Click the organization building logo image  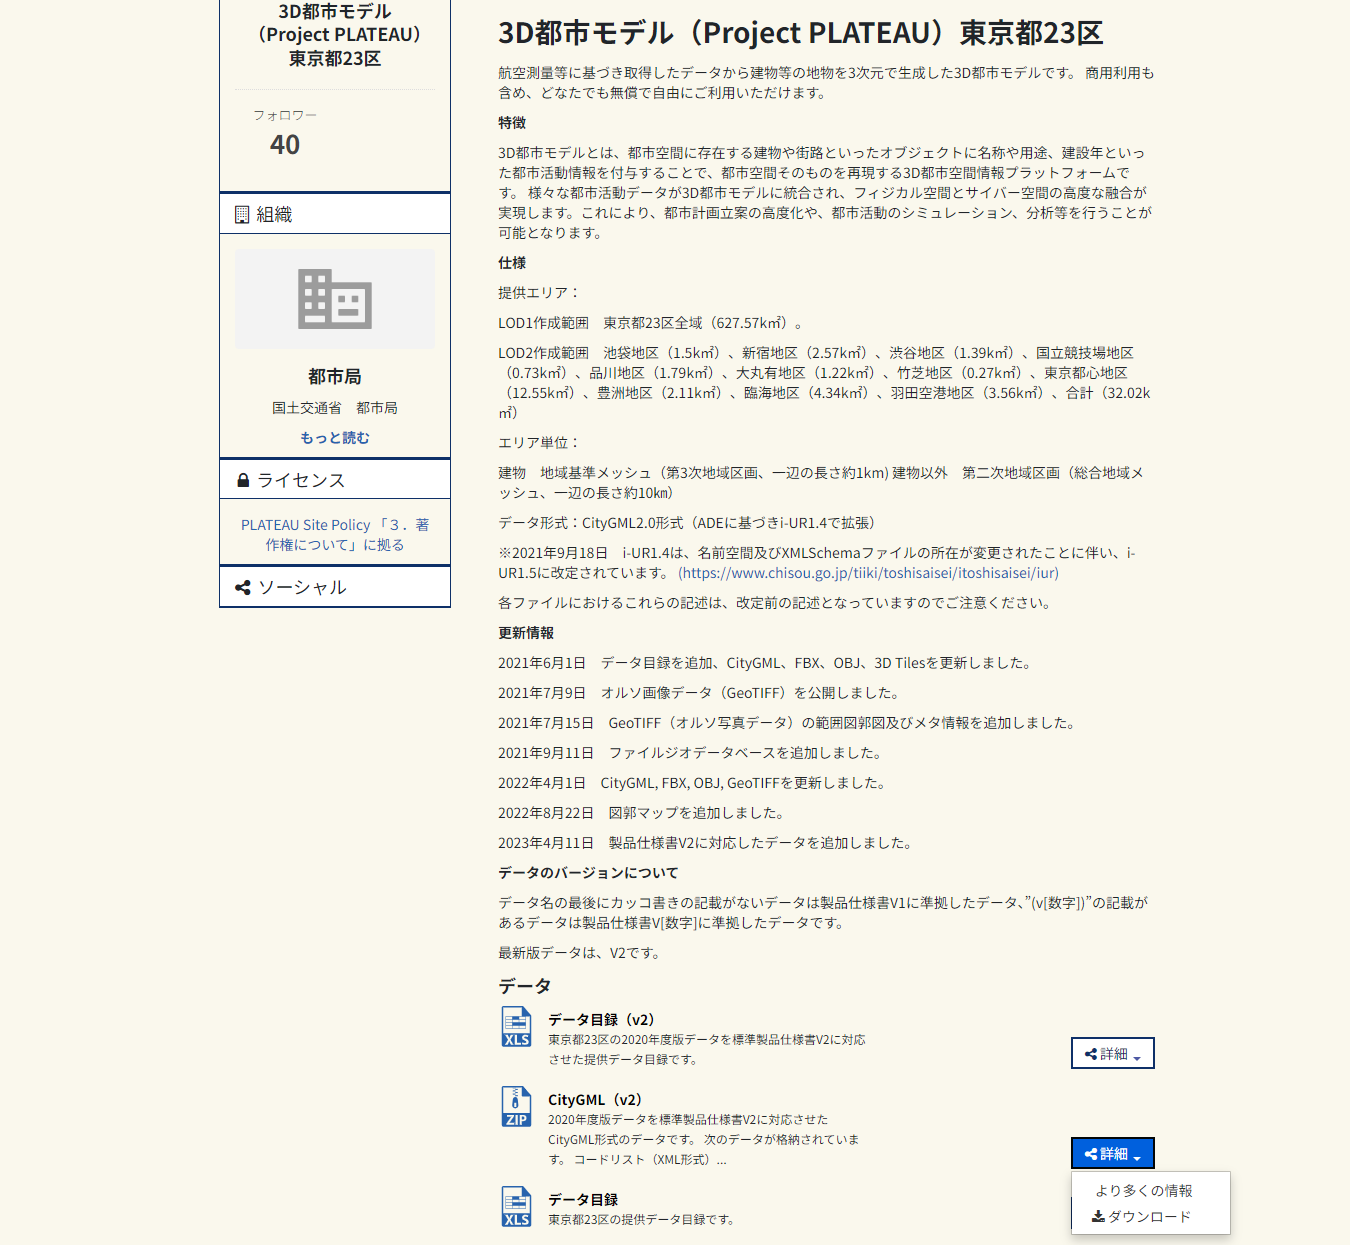click(x=335, y=299)
